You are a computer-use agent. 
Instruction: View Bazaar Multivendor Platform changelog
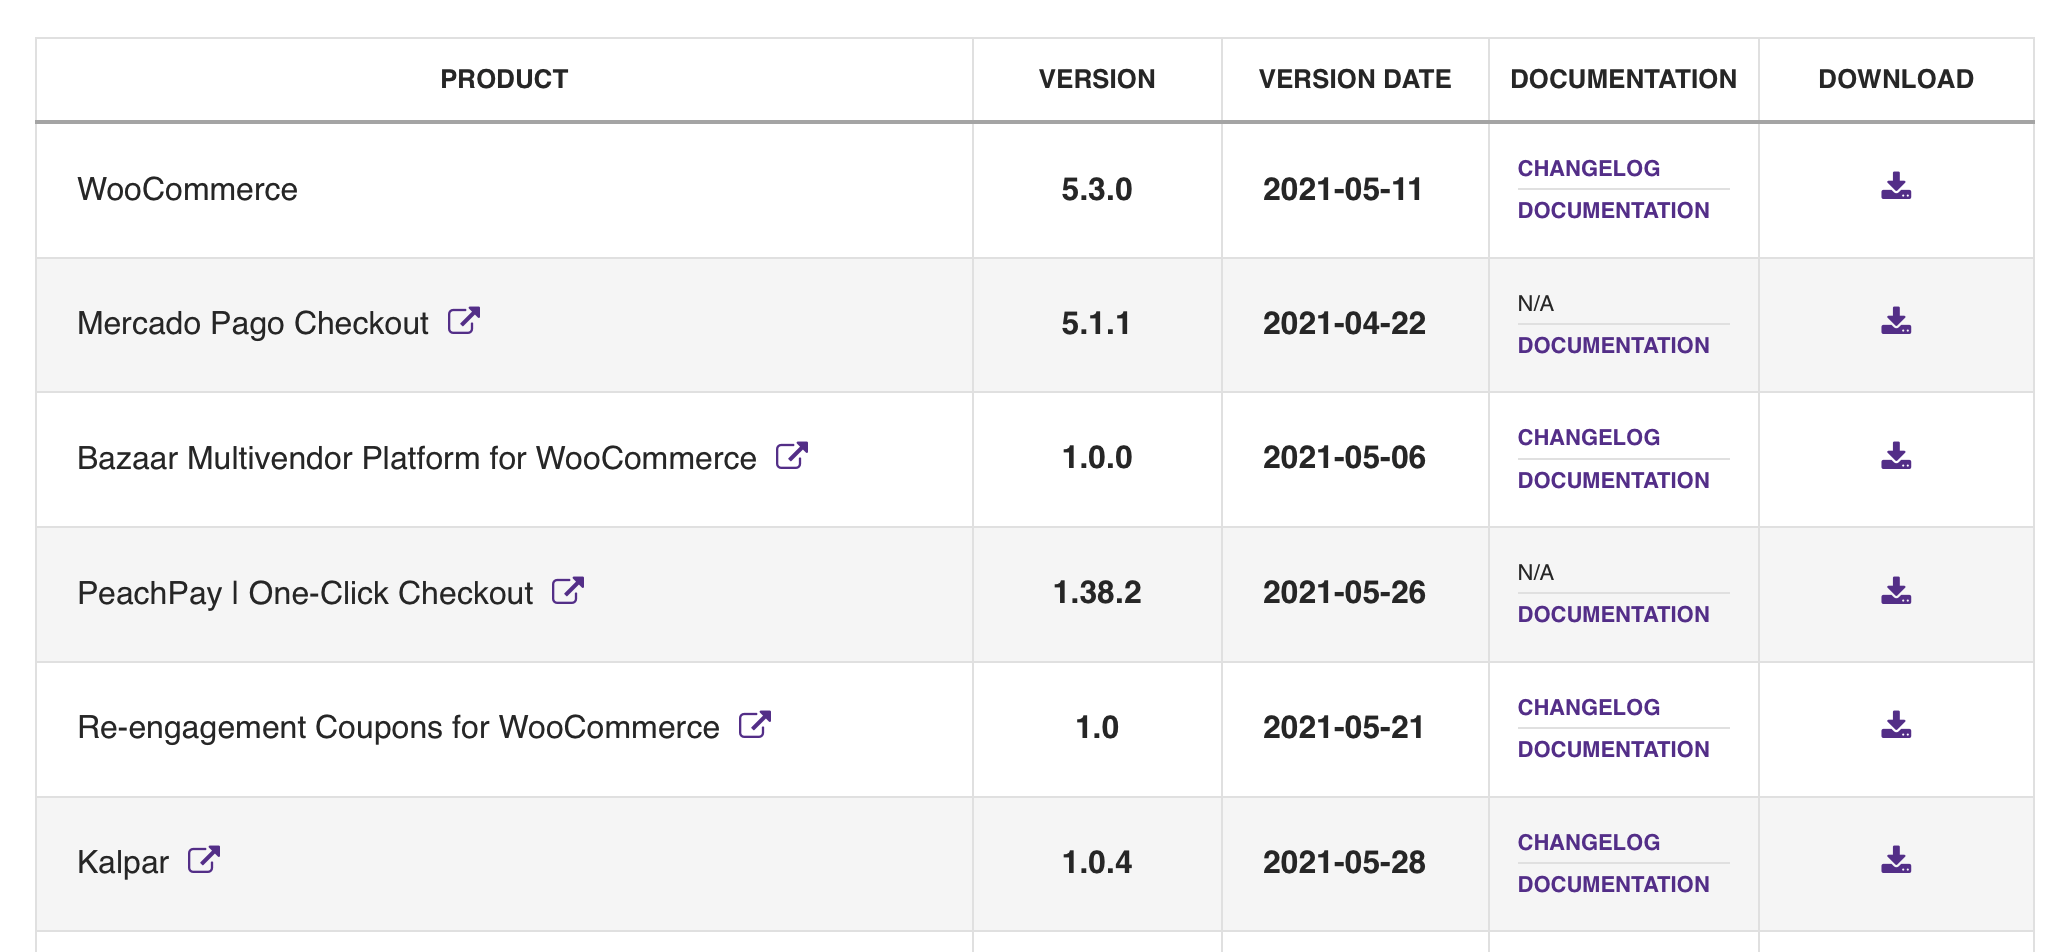point(1588,437)
